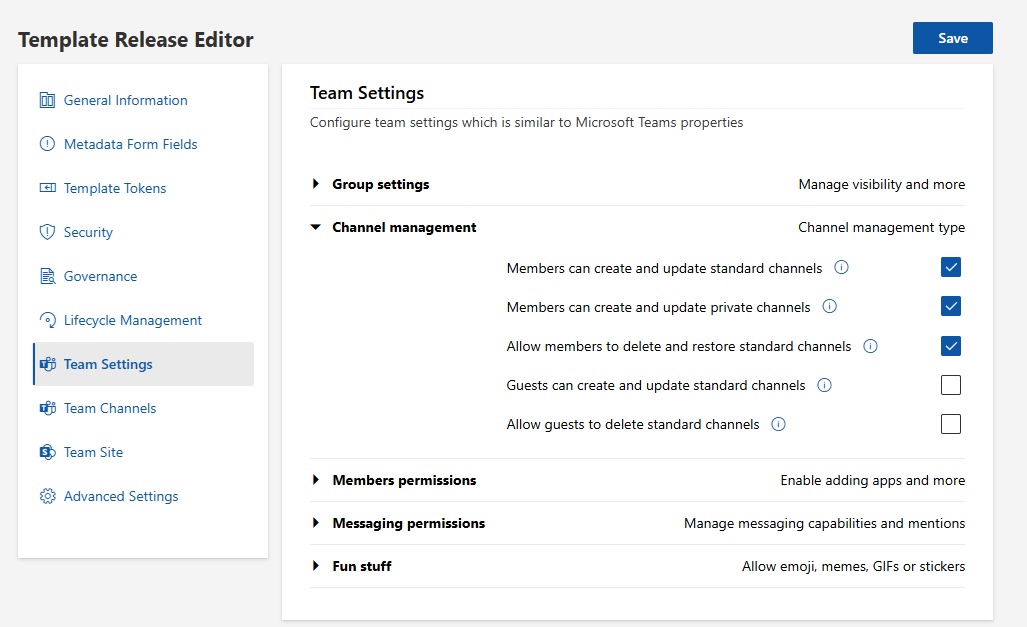
Task: Click the Template Tokens icon
Action: 47,188
